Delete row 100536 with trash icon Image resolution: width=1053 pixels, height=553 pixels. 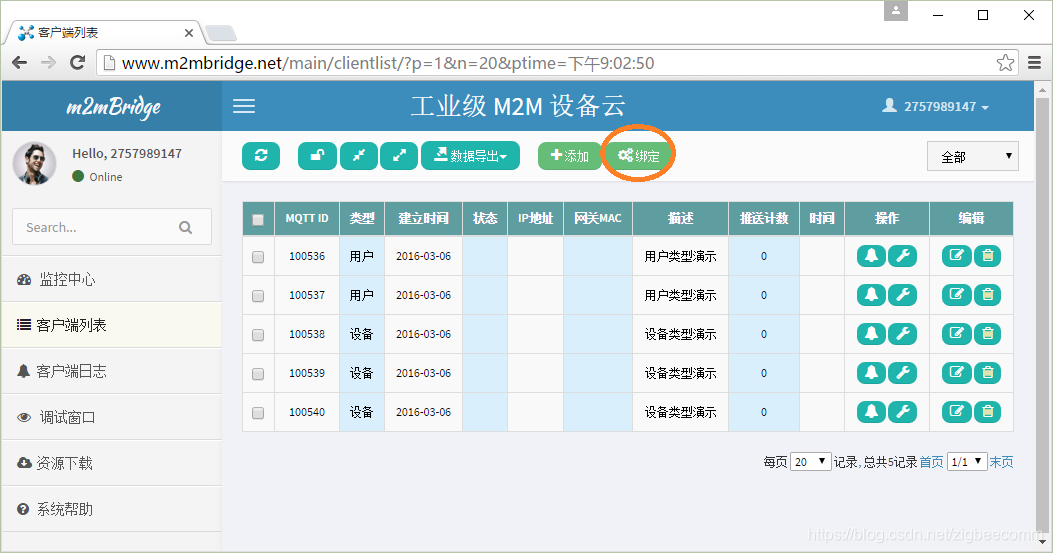coord(987,256)
